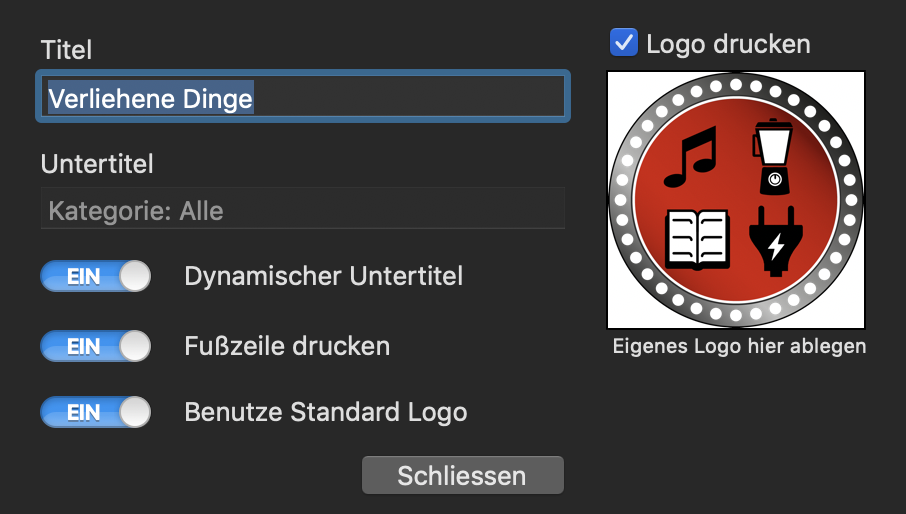Toggle the Benutze Standard Logo switch
906x514 pixels.
coord(95,412)
